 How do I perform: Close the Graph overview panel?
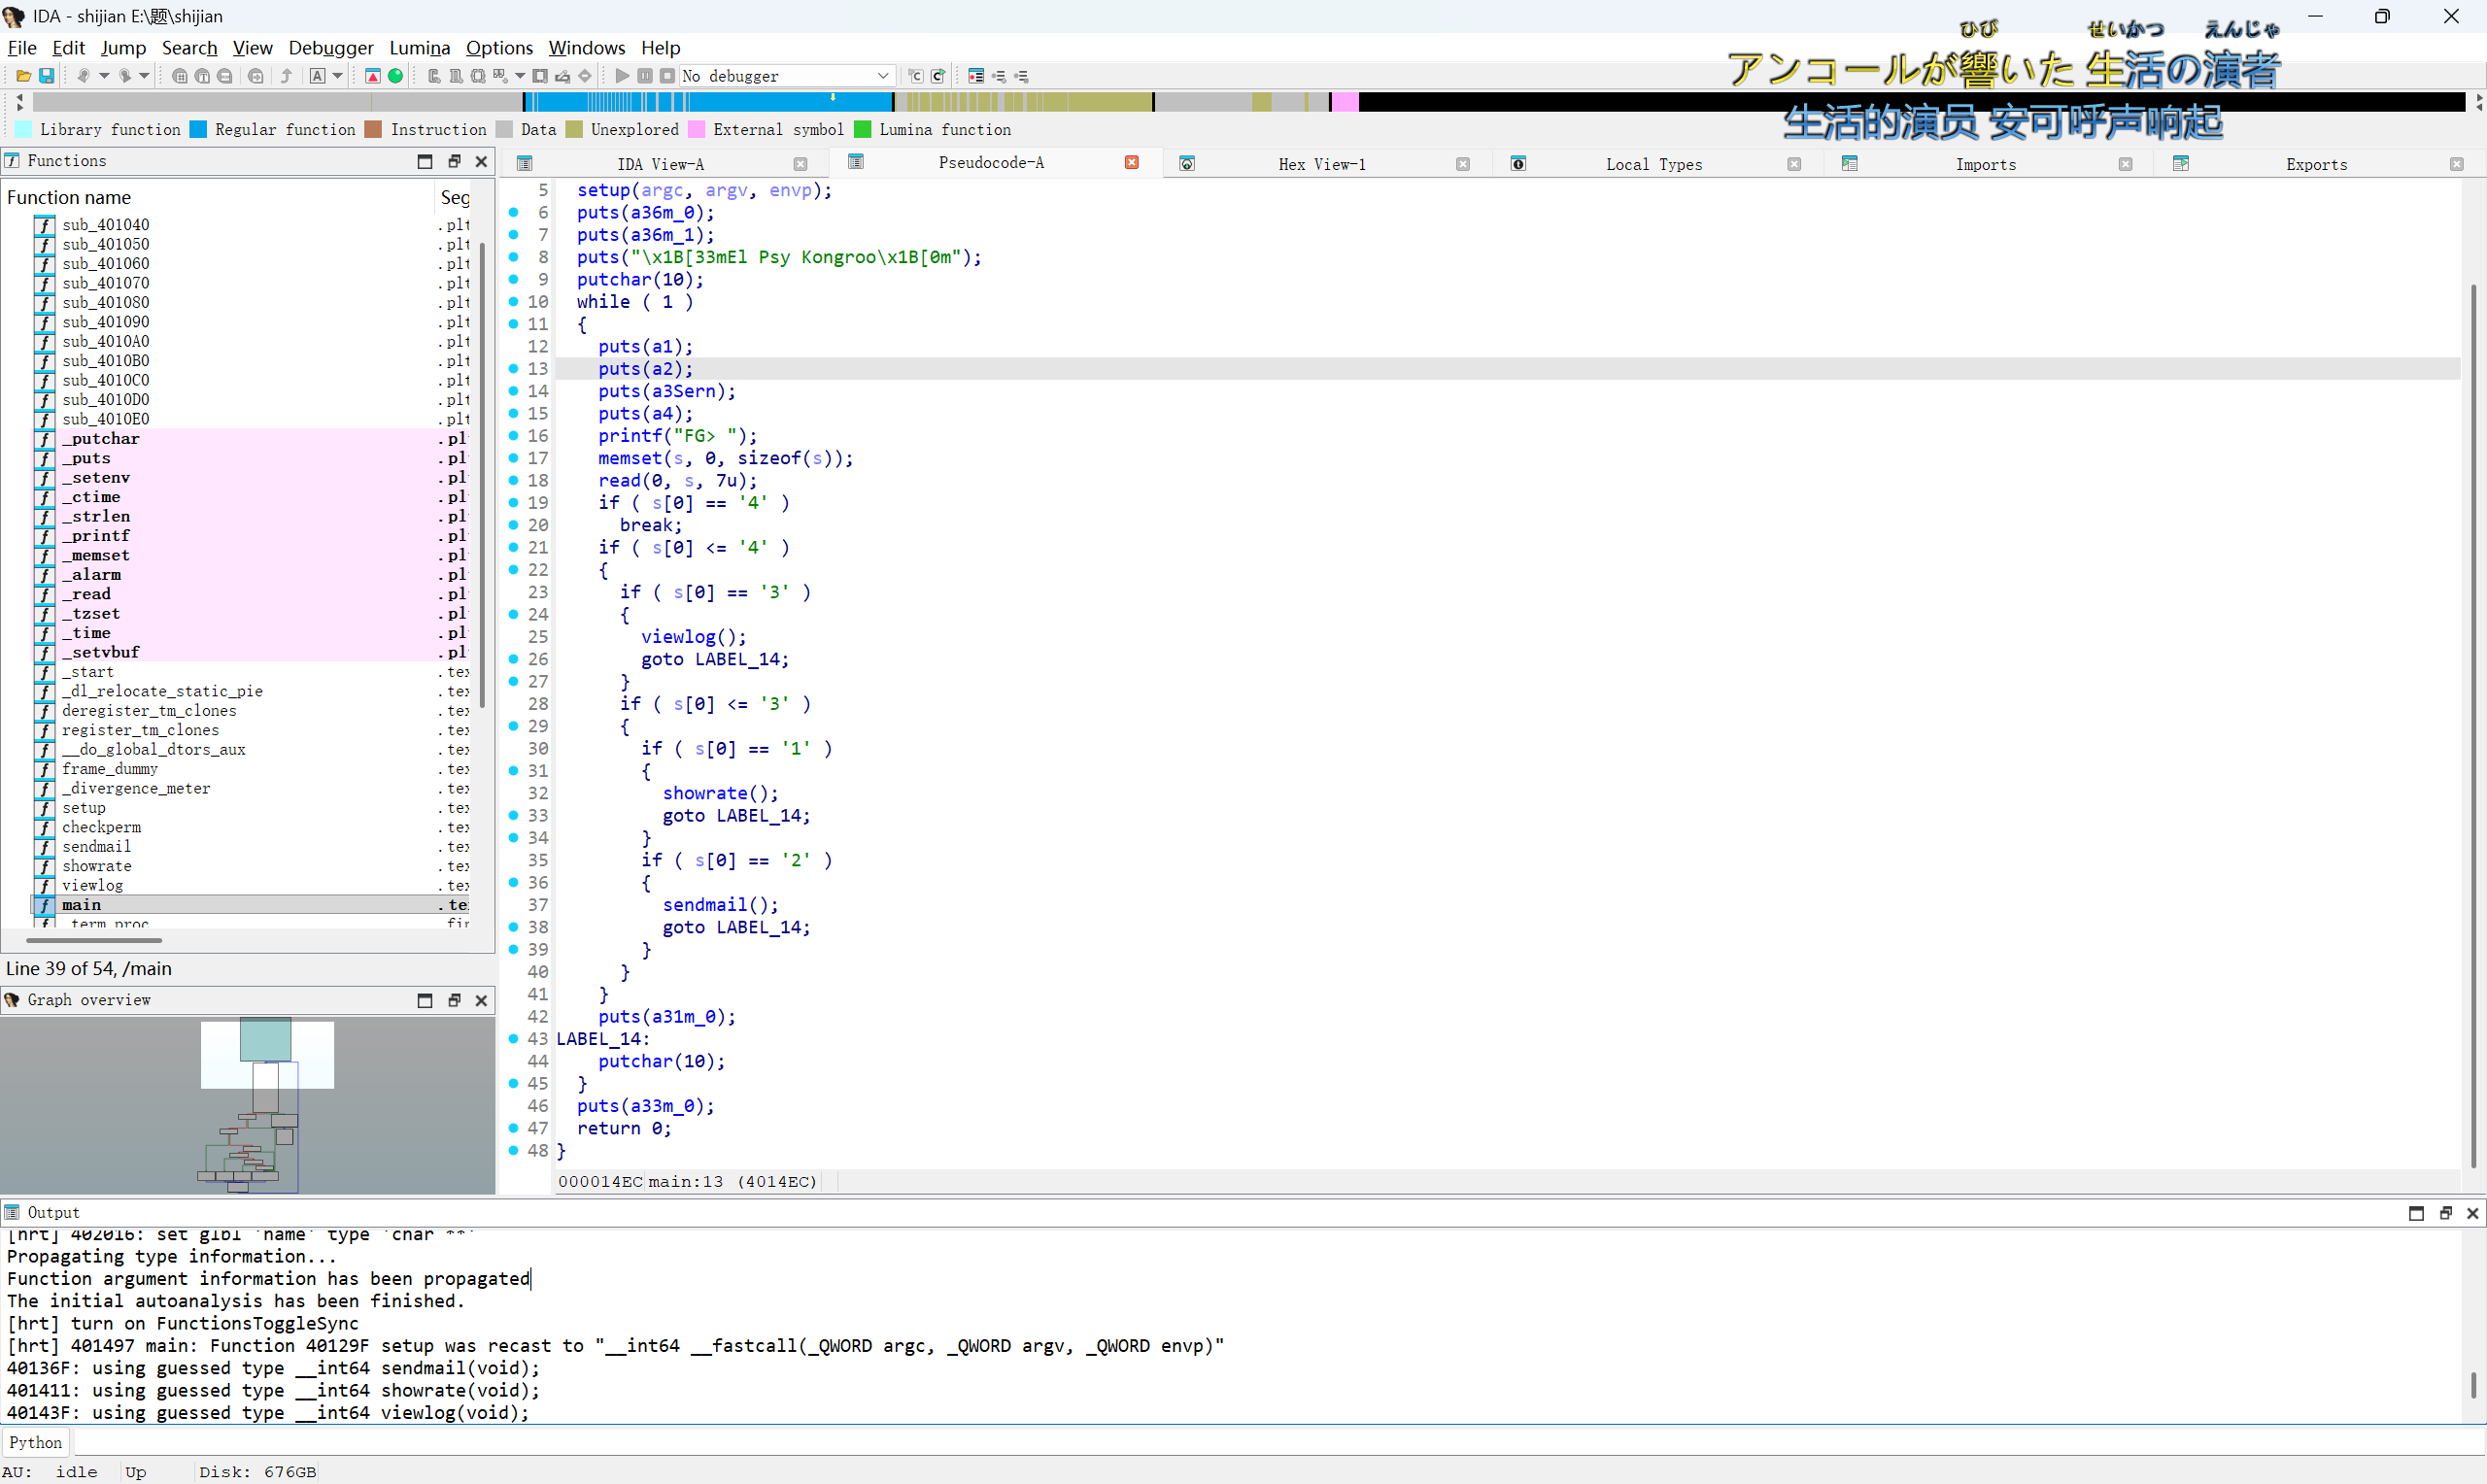pos(481,1000)
